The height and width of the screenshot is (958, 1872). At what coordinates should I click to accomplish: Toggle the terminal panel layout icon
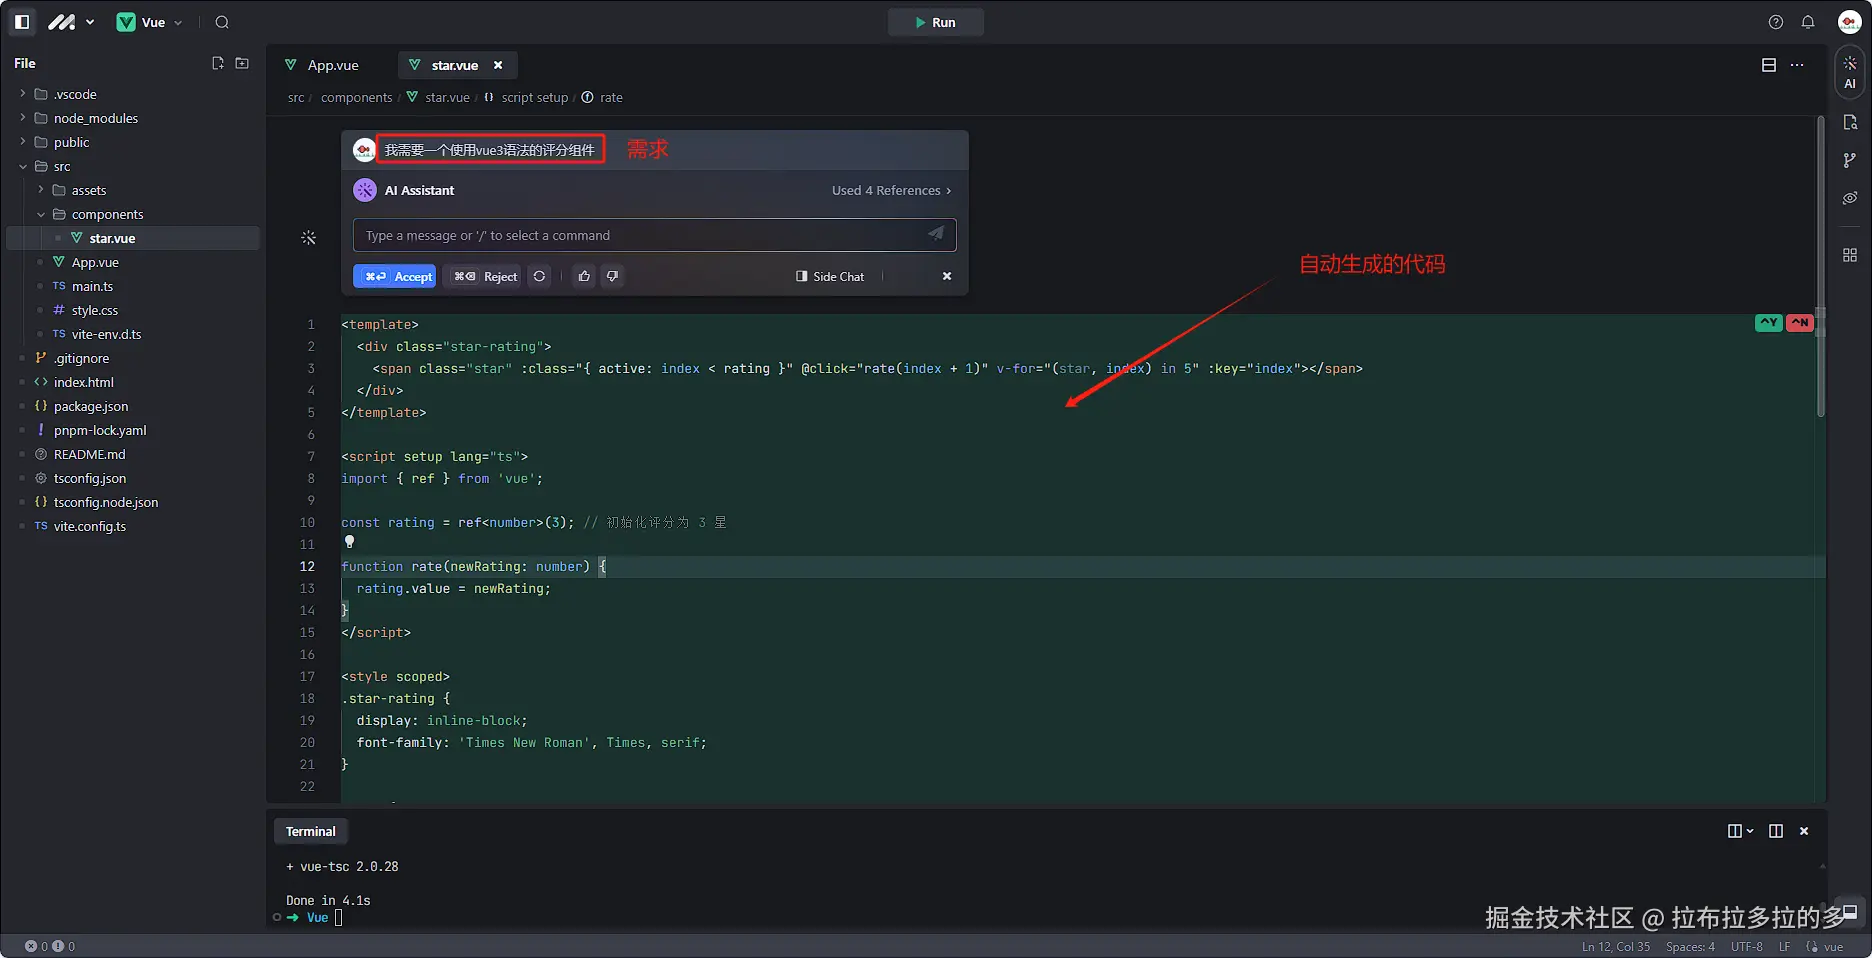pos(1776,831)
